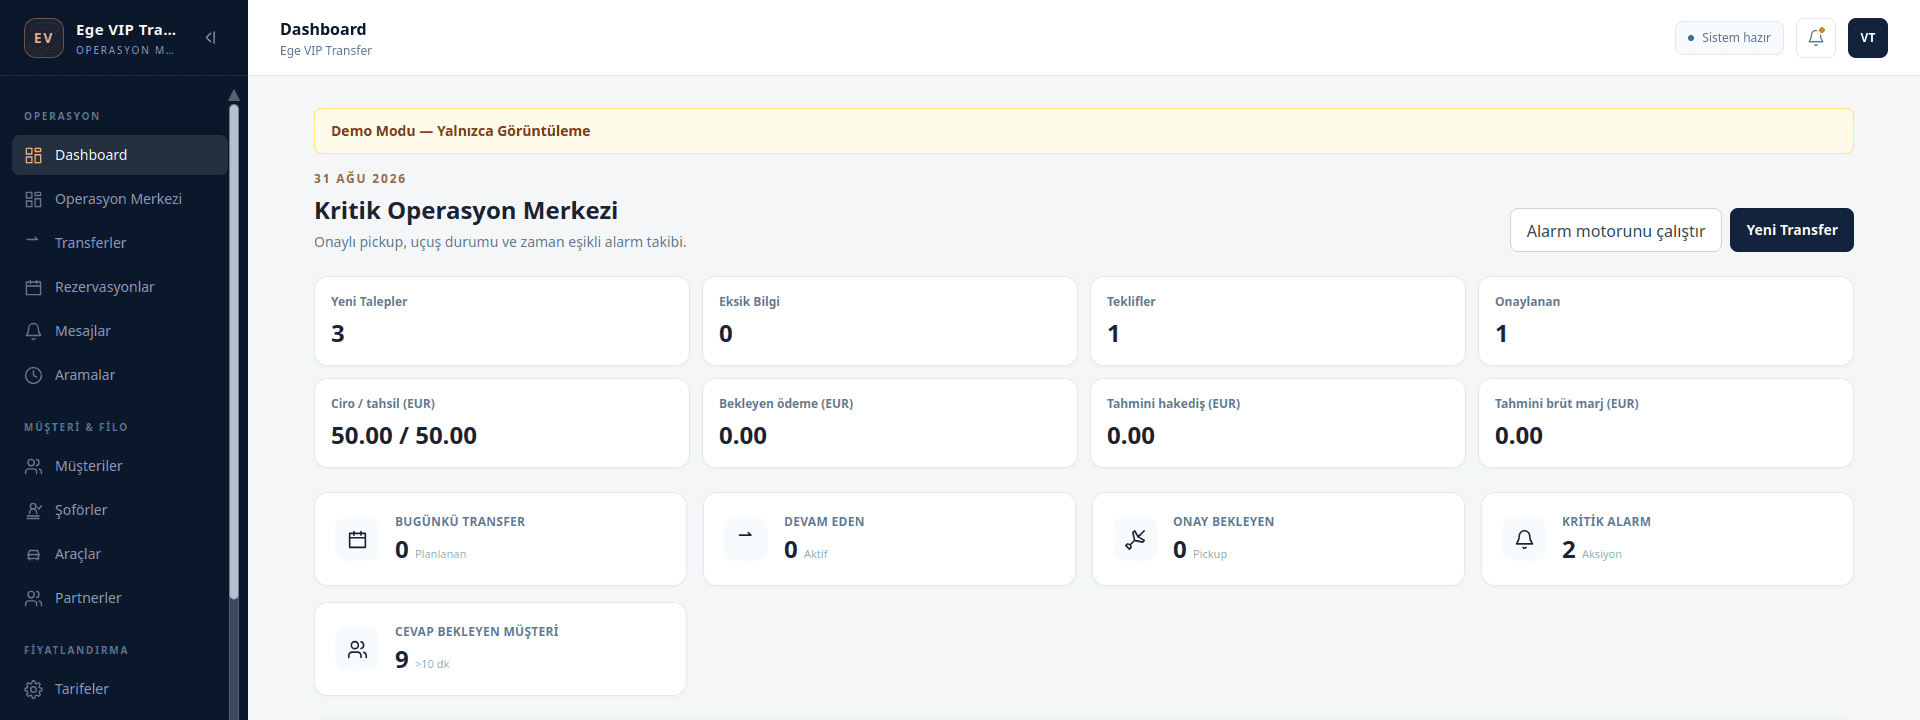The image size is (1920, 720).
Task: Click people icon on Cevap Bekleyen Müşteri card
Action: pos(357,649)
